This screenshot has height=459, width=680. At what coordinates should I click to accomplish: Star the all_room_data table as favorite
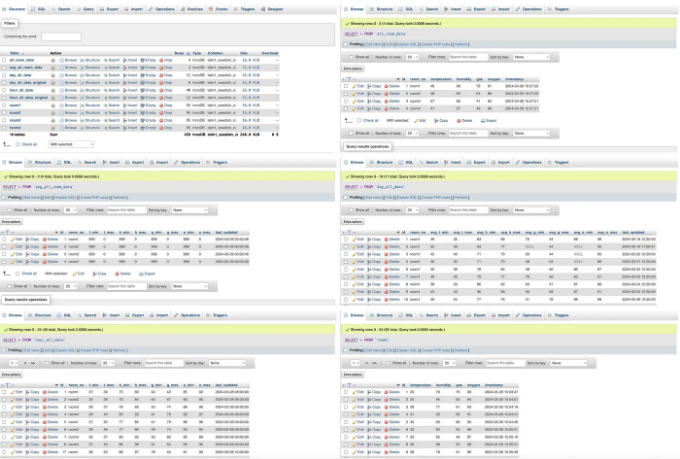tap(53, 60)
